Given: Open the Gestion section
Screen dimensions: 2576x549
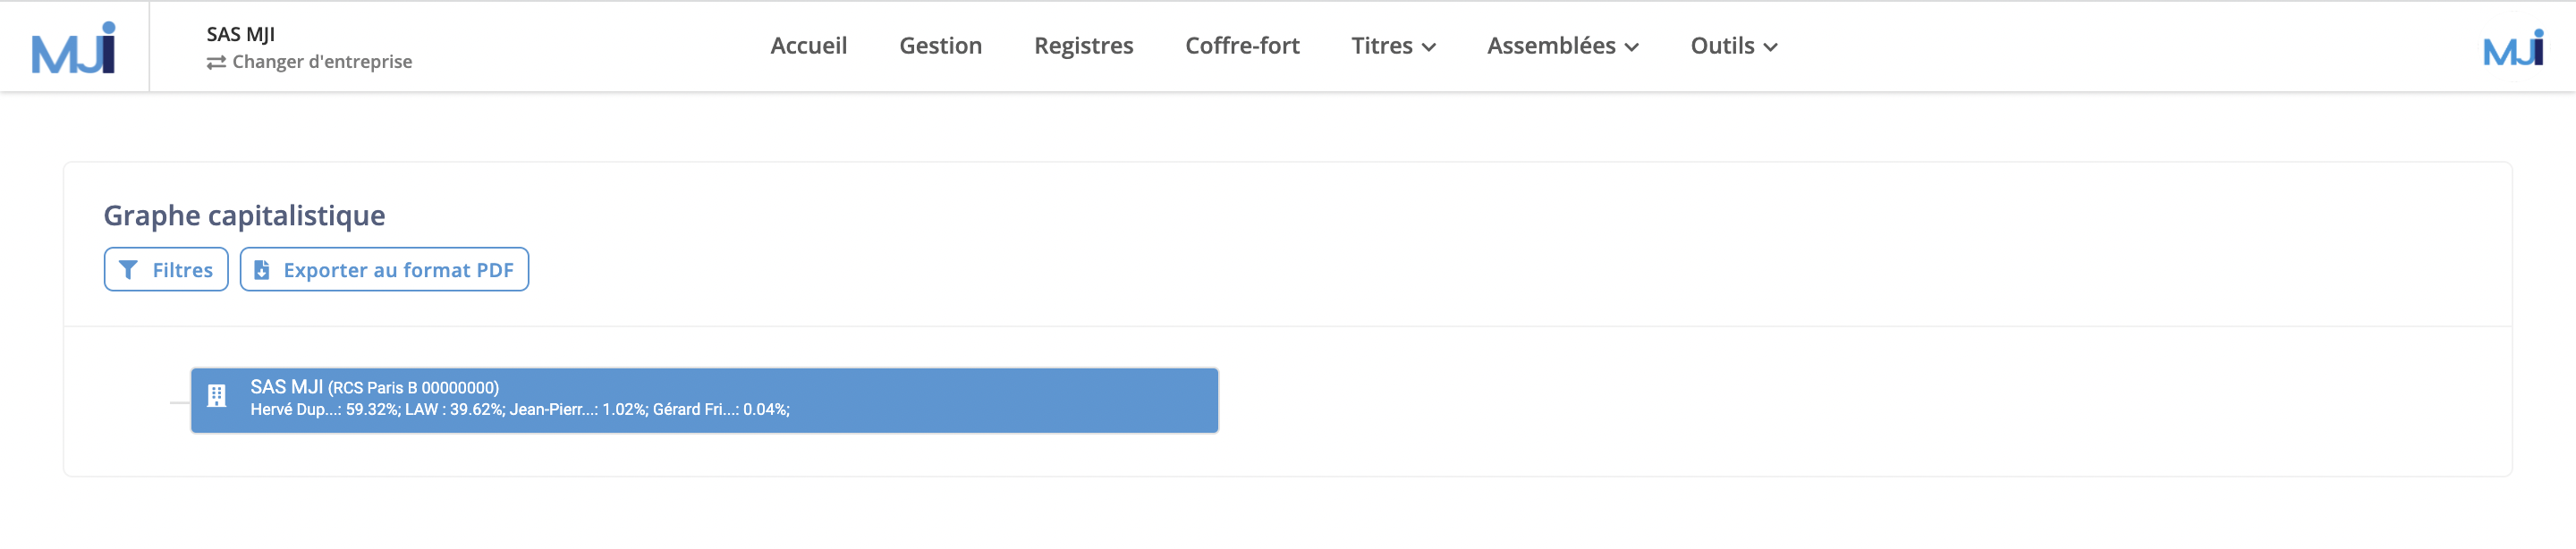Looking at the screenshot, I should tap(941, 46).
